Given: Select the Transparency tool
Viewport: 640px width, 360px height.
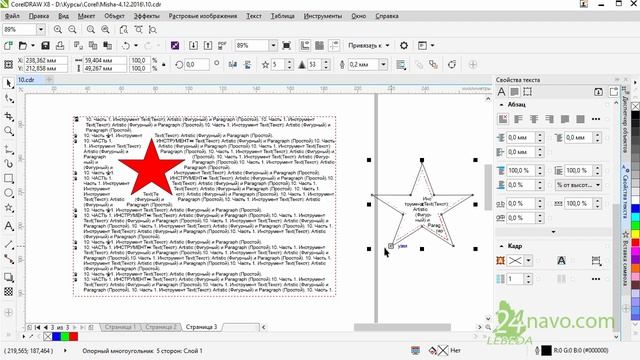Looking at the screenshot, I should [9, 292].
